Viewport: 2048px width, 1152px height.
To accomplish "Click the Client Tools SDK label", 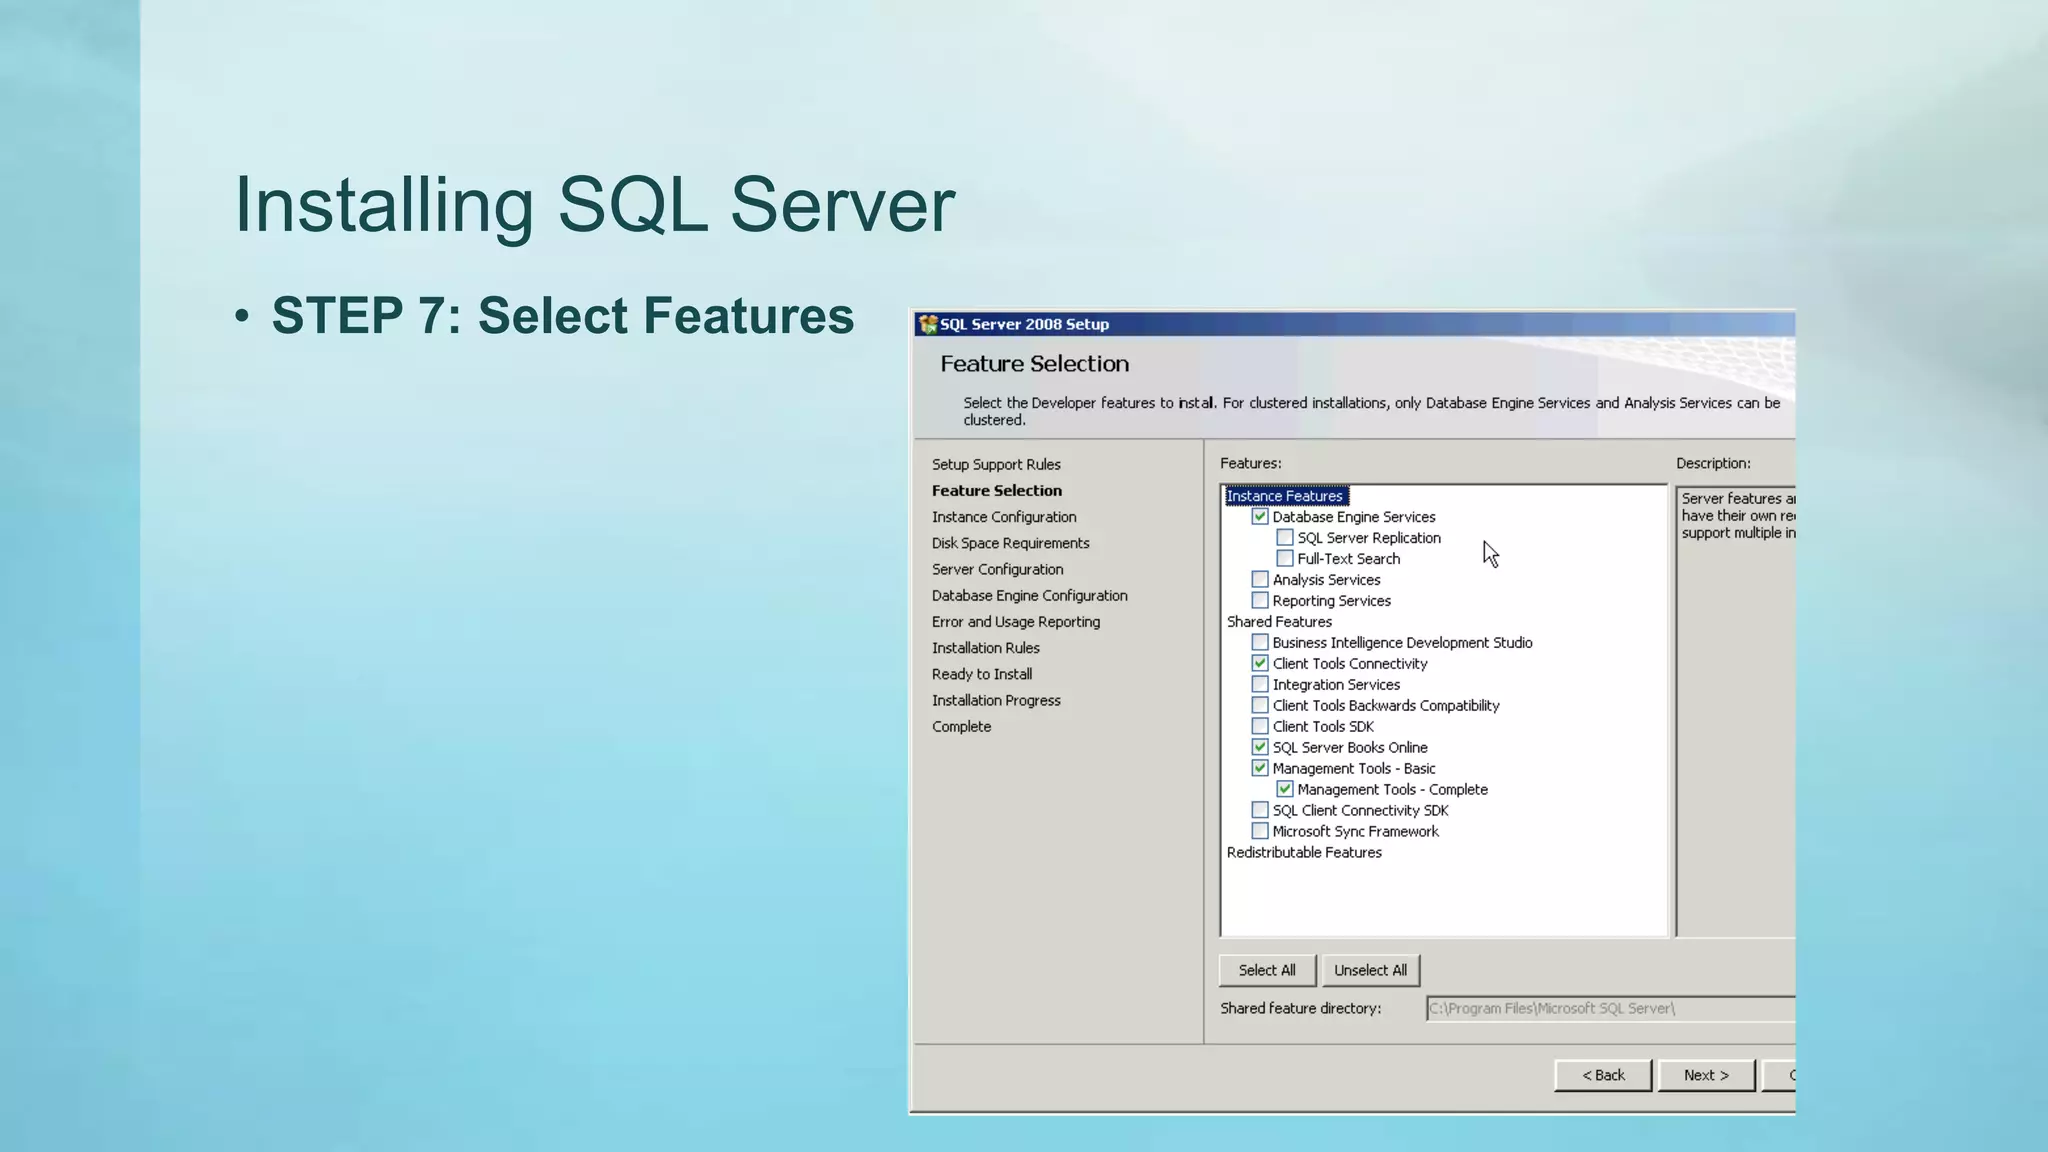I will (x=1323, y=727).
